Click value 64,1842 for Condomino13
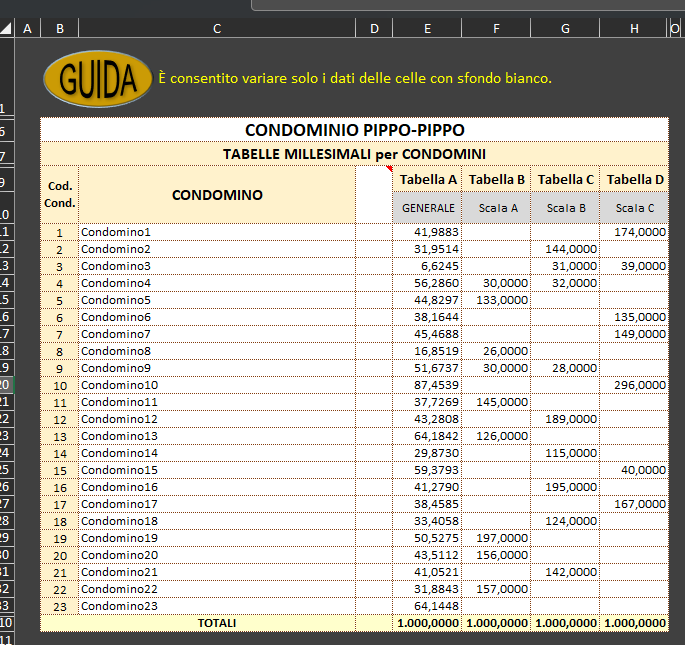 point(427,436)
